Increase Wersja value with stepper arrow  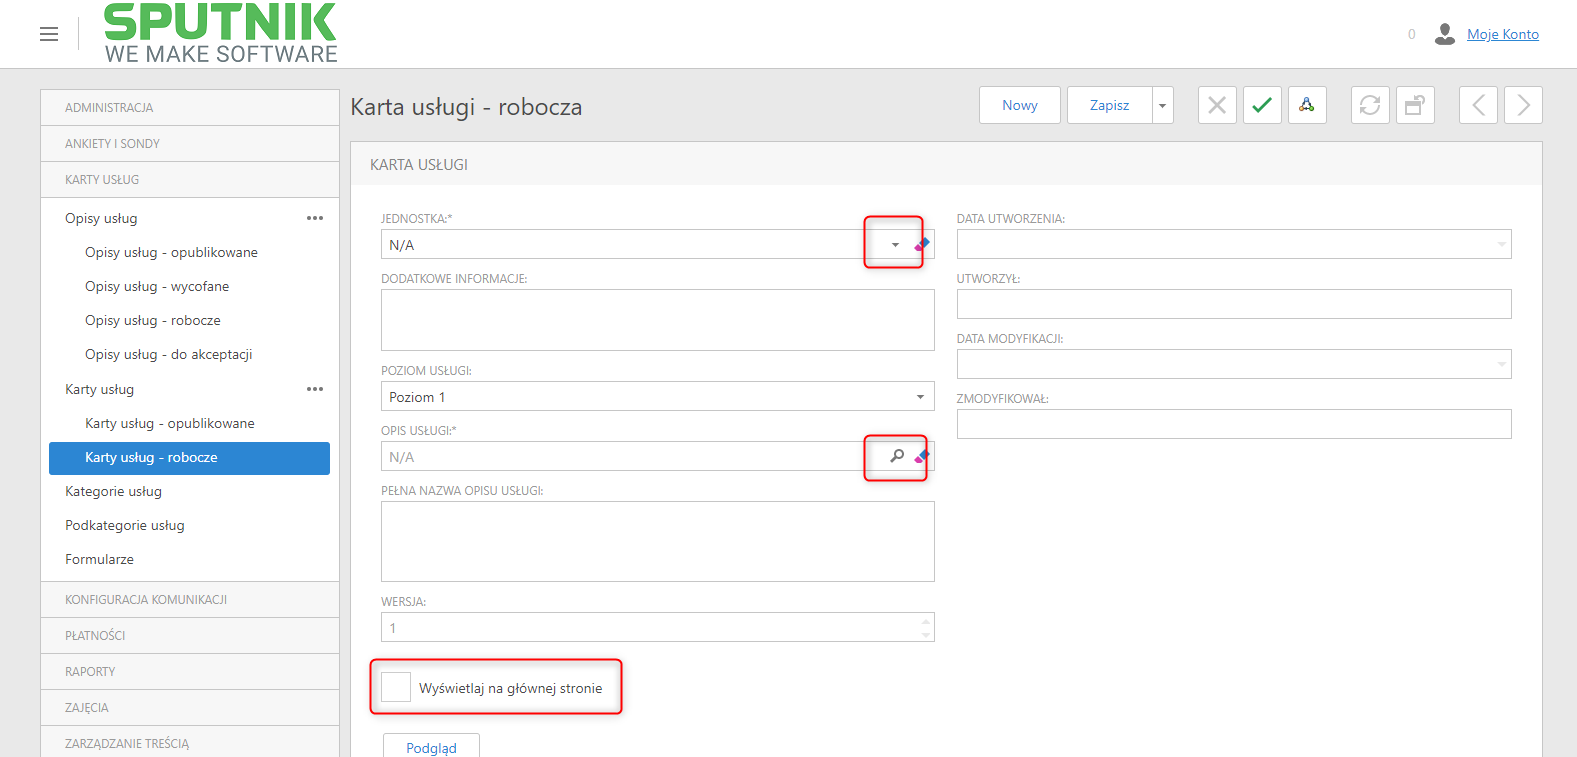926,621
